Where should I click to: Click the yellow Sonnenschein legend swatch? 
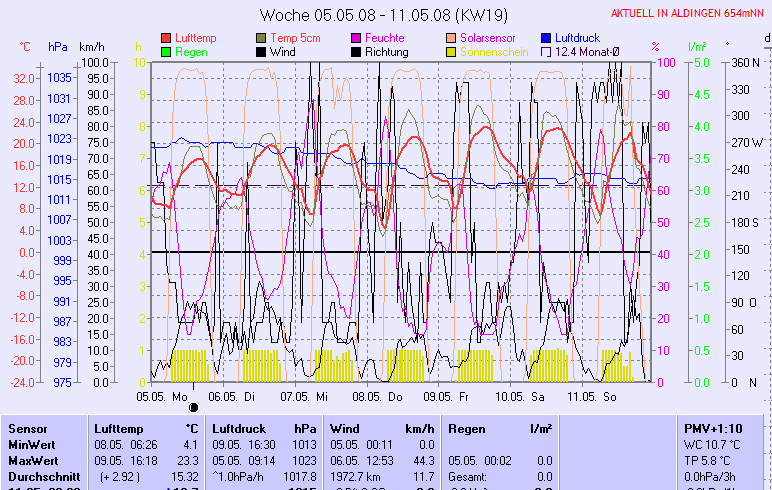[x=451, y=52]
